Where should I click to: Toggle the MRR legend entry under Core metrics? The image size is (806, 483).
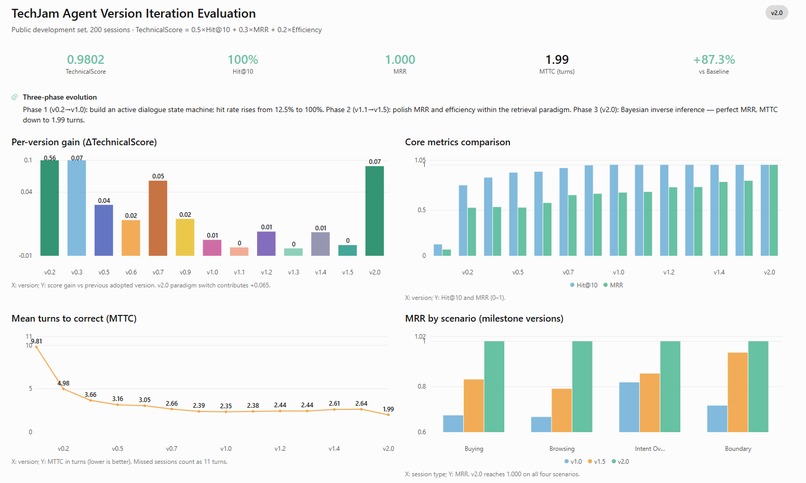[x=613, y=285]
